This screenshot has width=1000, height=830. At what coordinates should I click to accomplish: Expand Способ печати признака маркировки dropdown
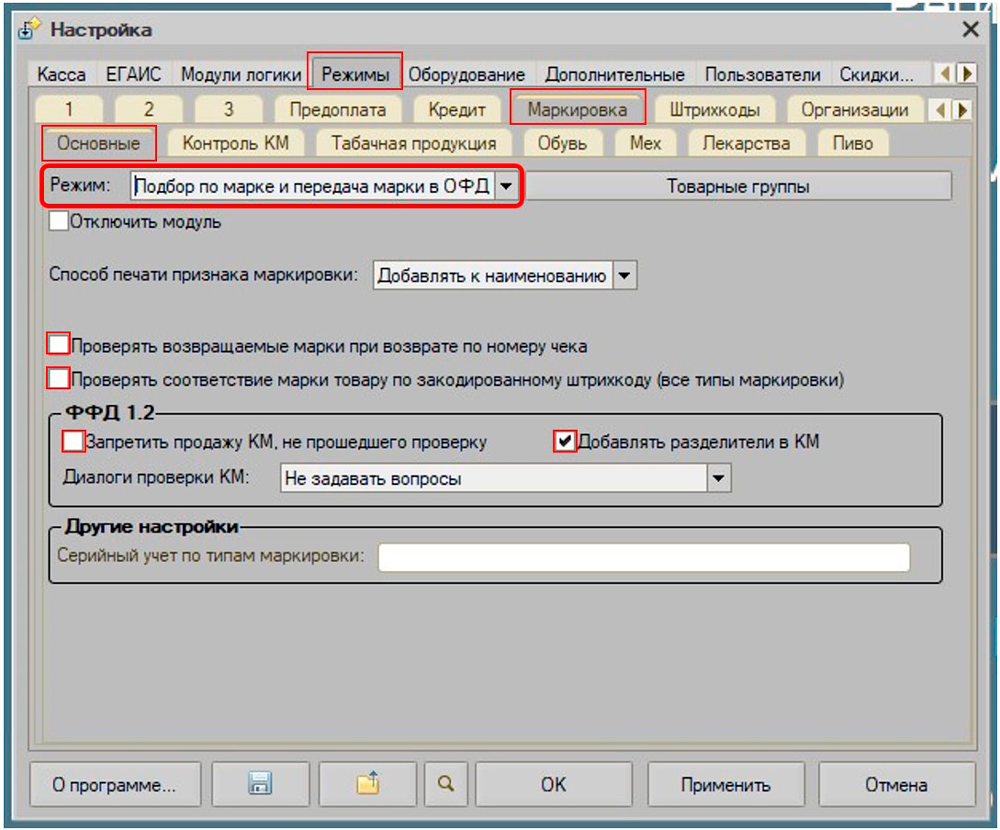point(625,276)
